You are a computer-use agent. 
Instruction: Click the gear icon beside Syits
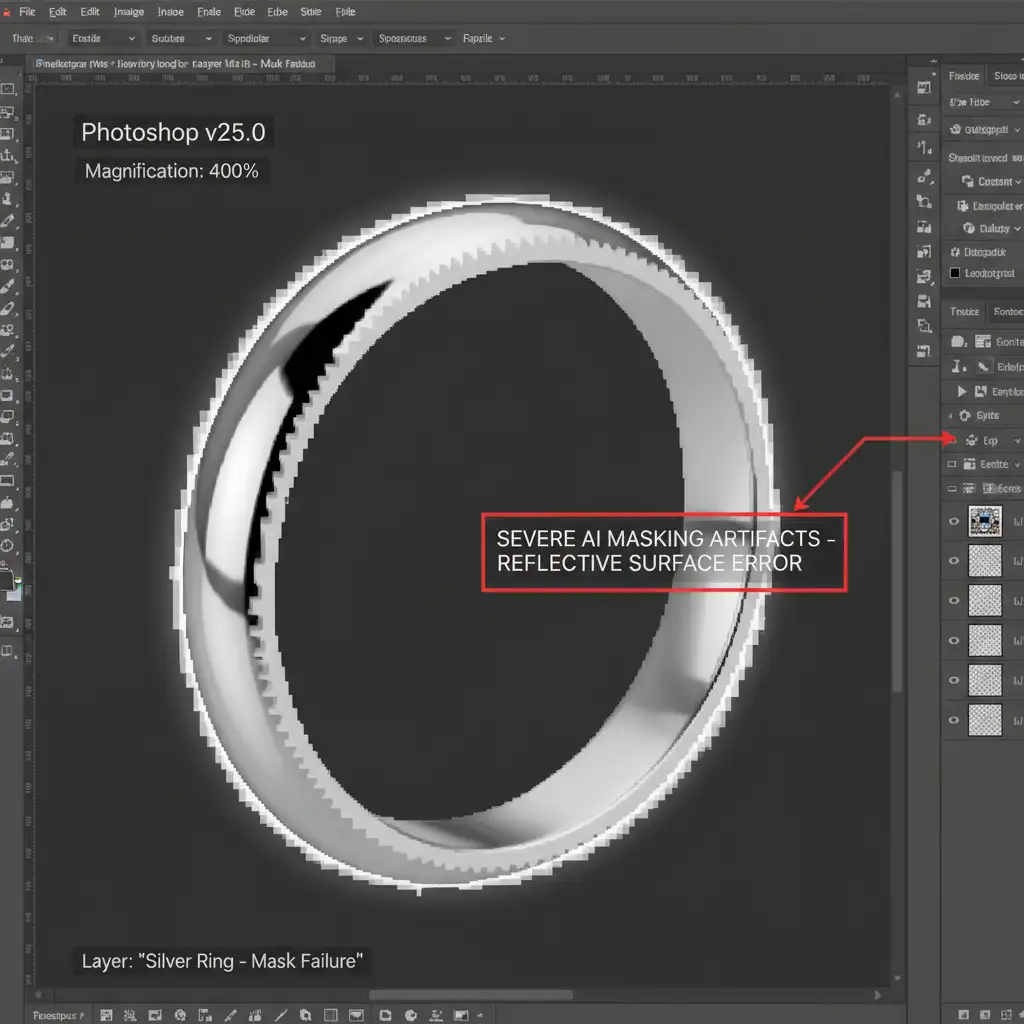coord(964,415)
